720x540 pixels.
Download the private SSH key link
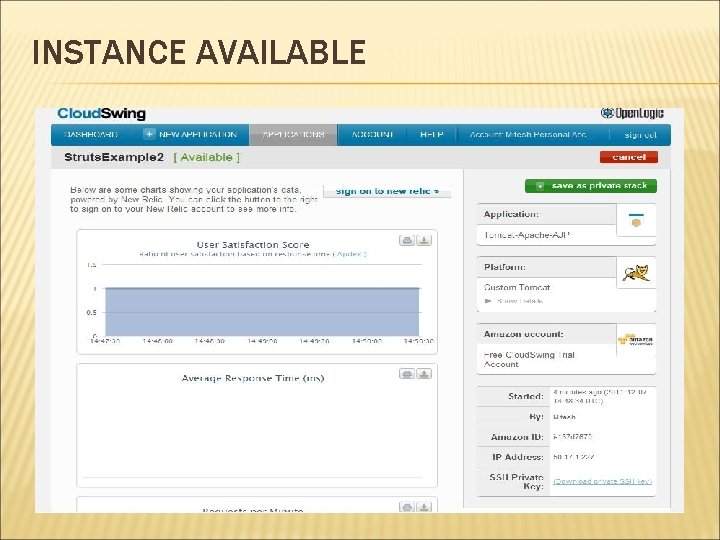[x=602, y=481]
